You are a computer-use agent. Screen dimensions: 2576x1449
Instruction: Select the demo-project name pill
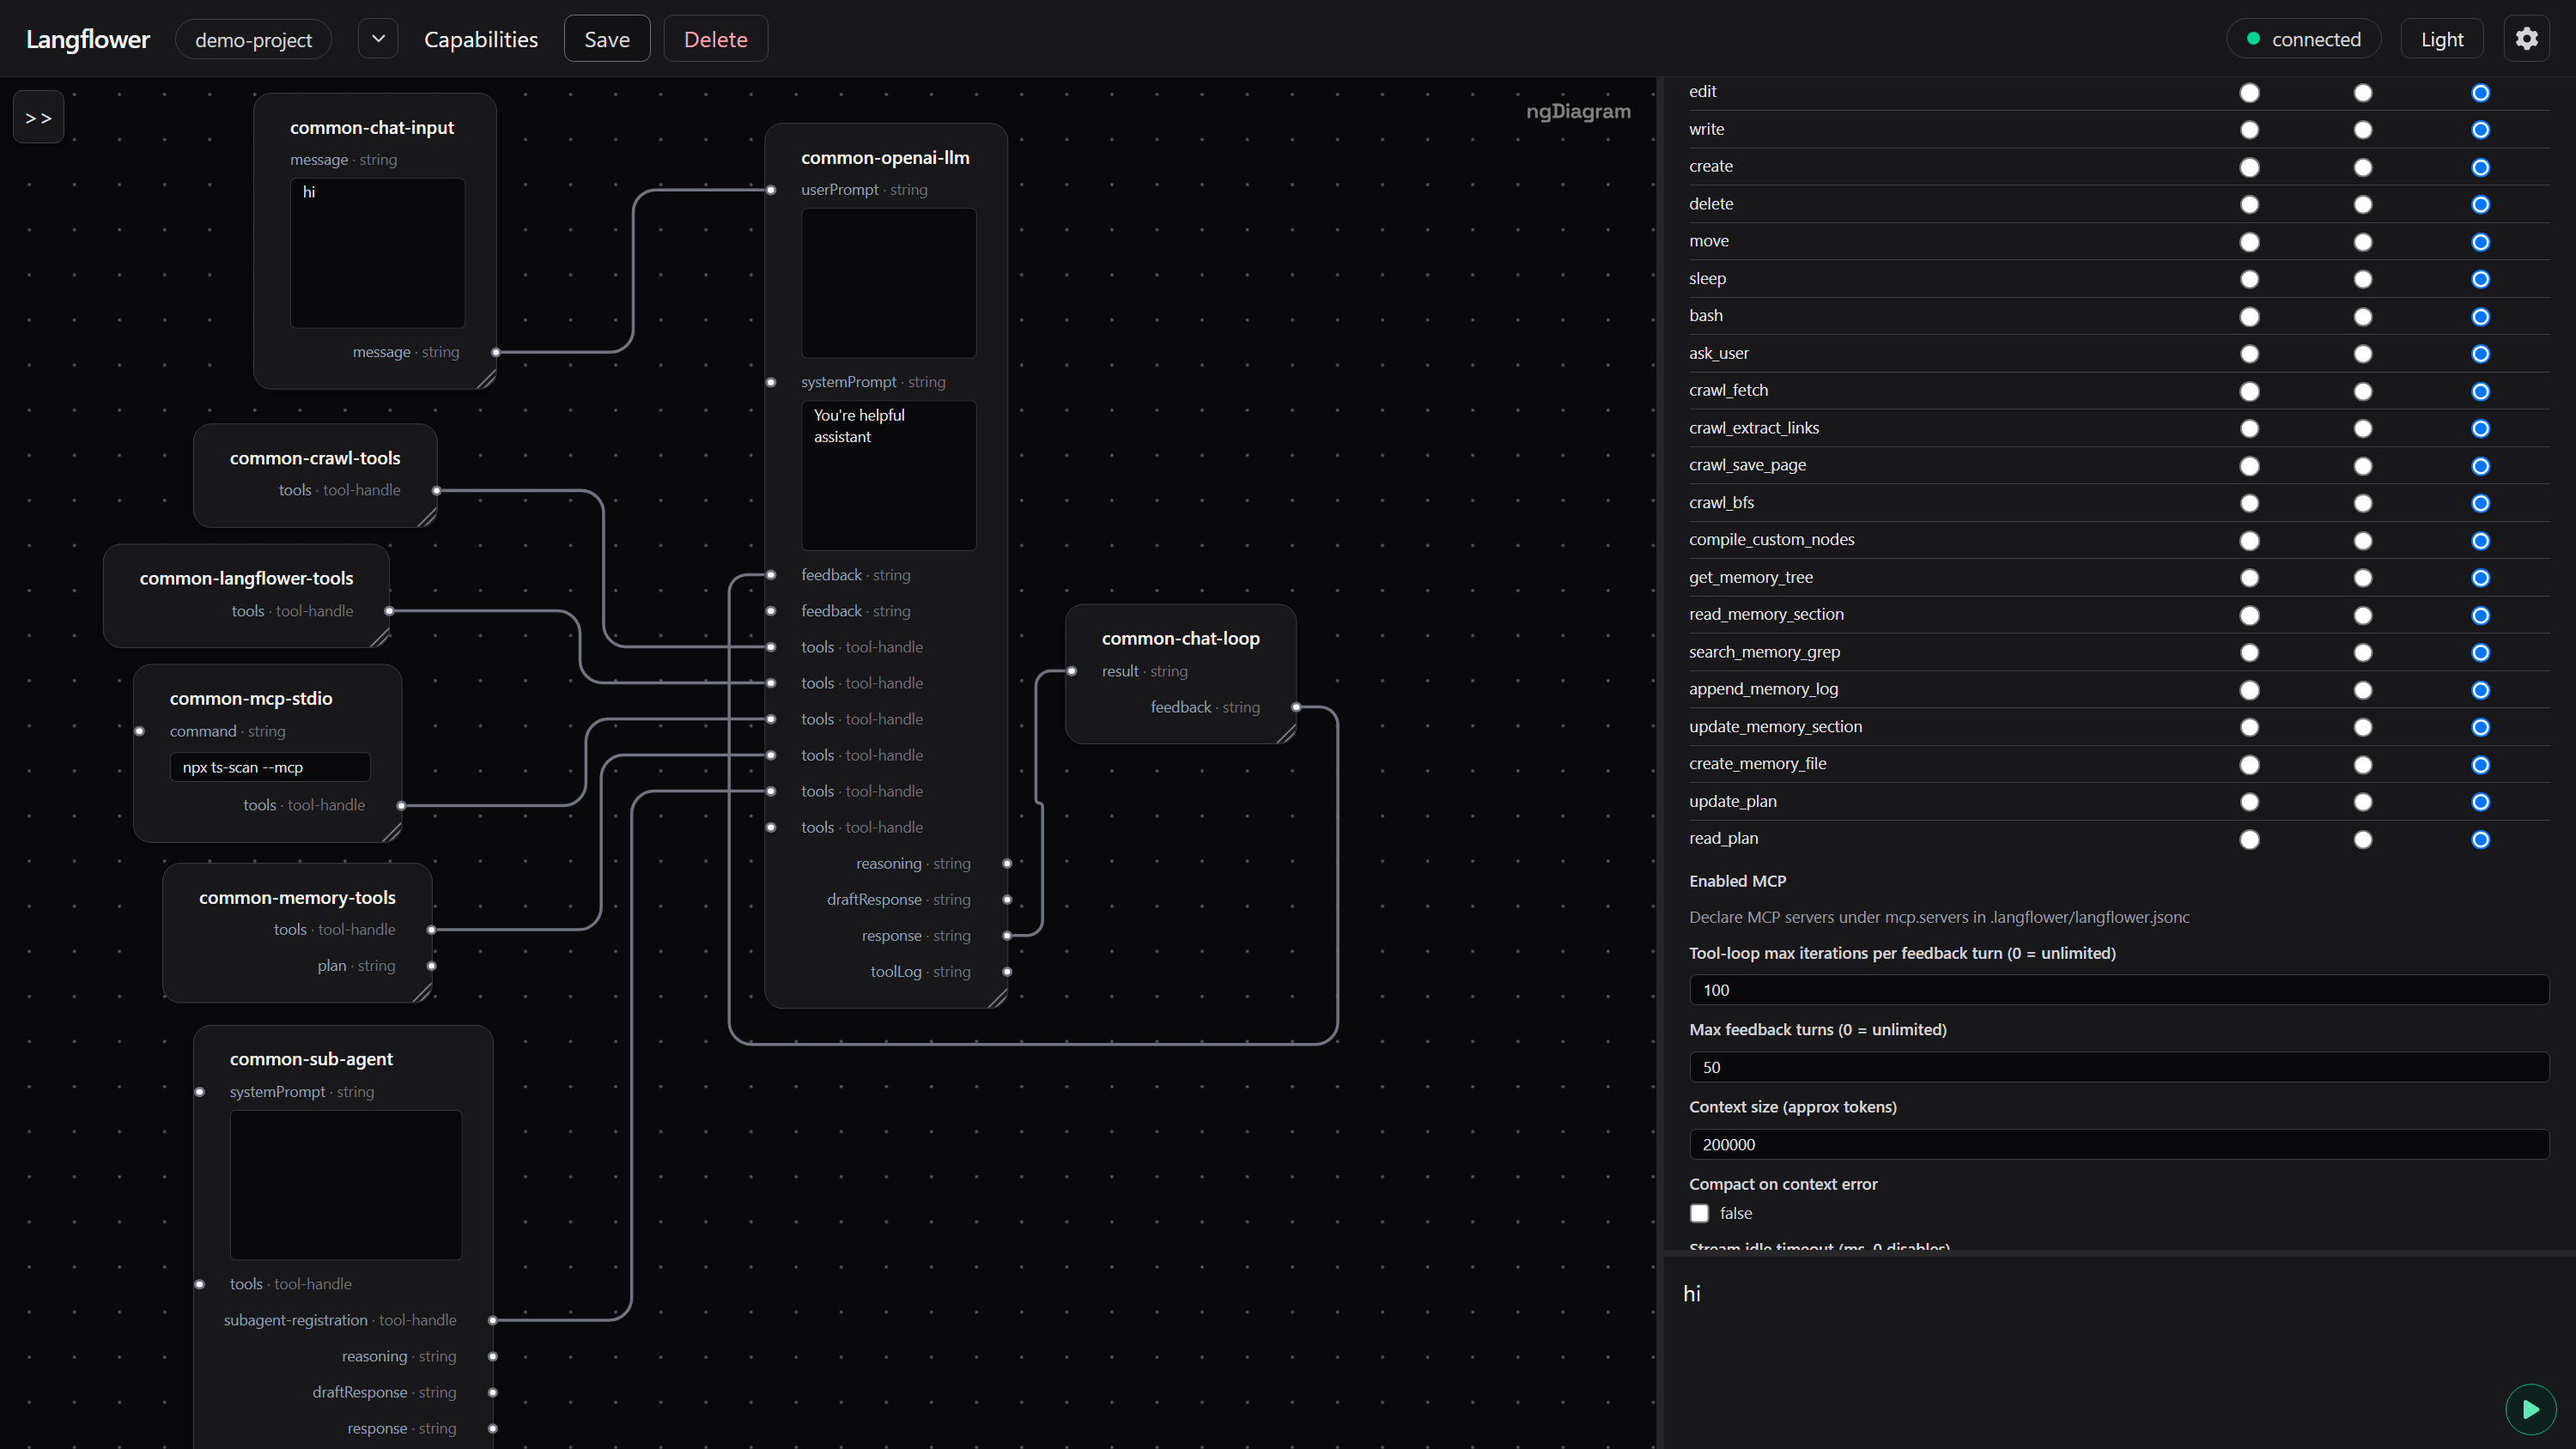coord(253,39)
